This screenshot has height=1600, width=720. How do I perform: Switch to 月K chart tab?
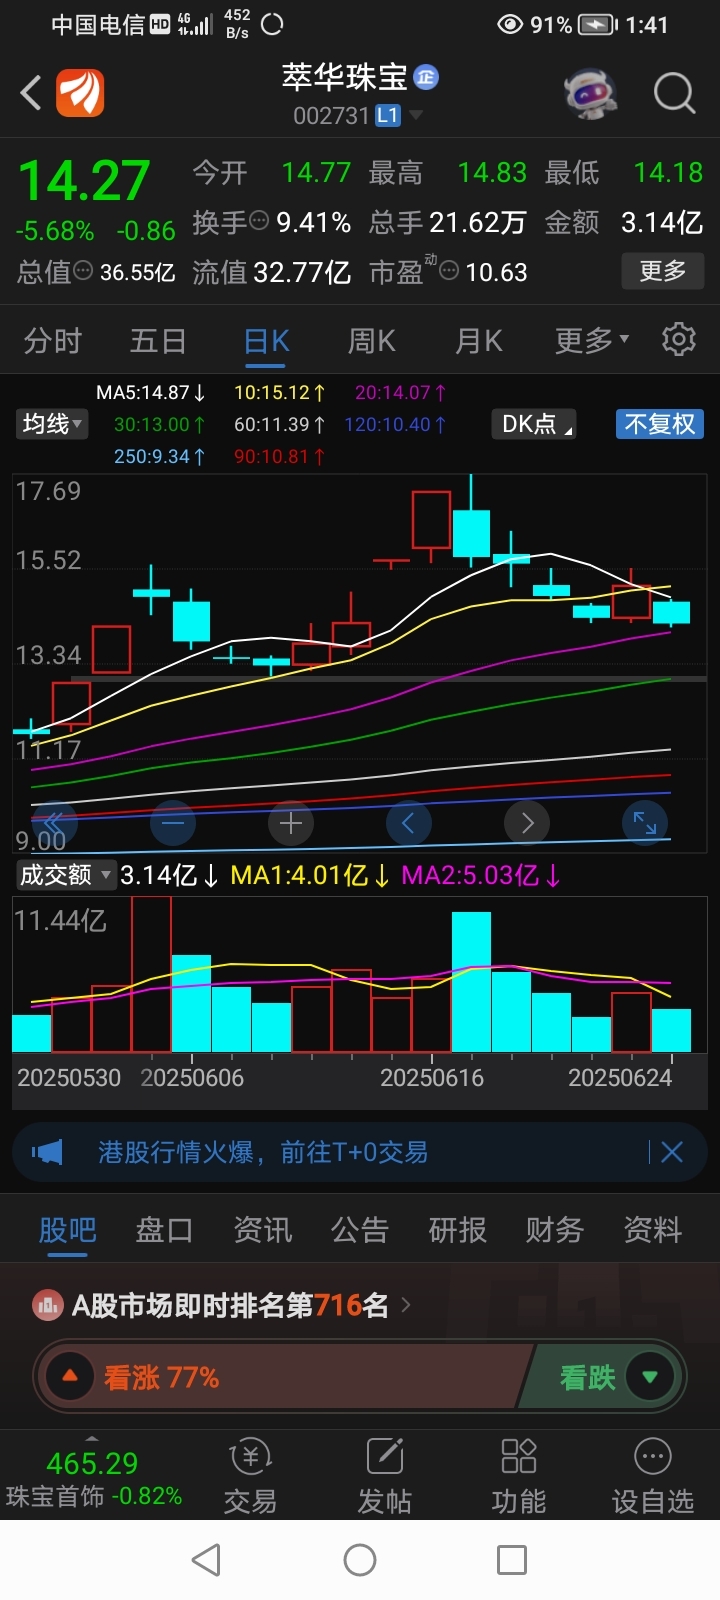click(x=479, y=340)
